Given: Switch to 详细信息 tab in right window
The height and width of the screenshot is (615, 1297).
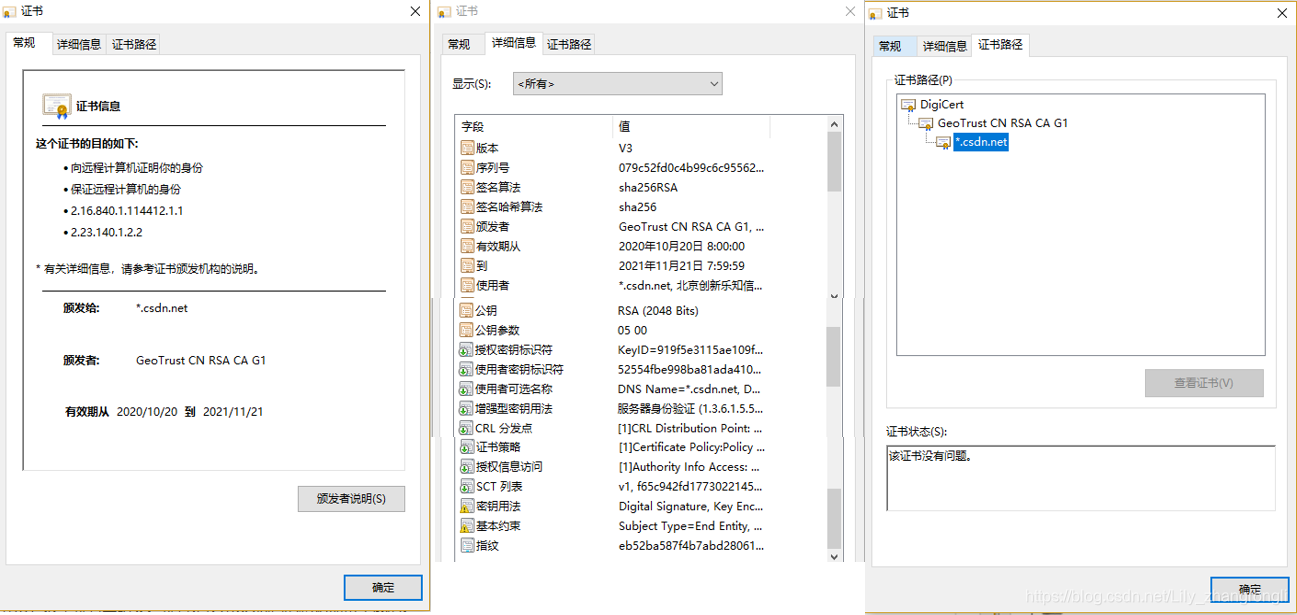Looking at the screenshot, I should tap(945, 46).
